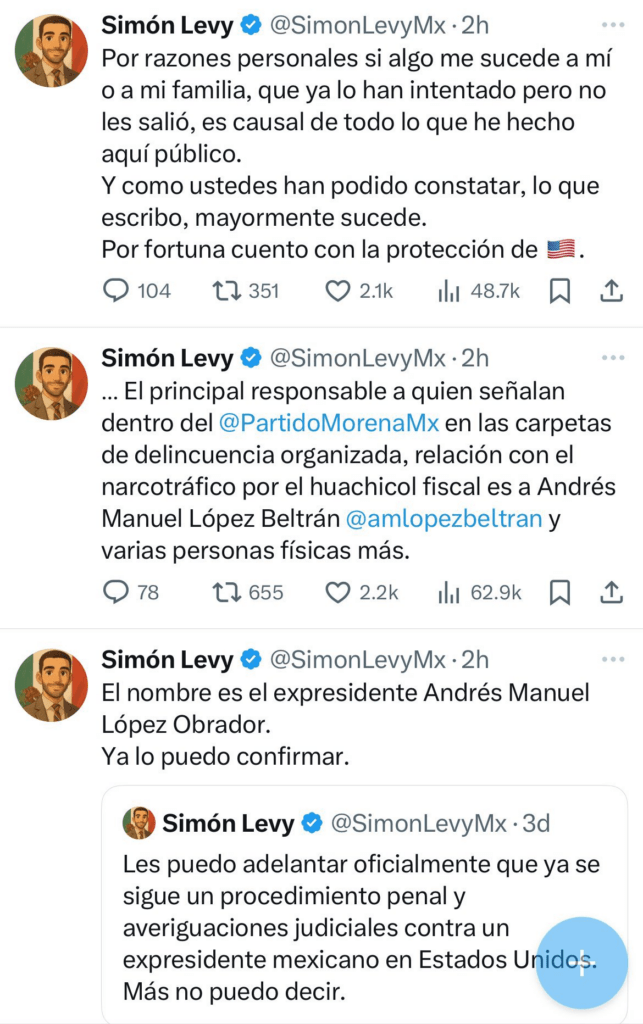Screen dimensions: 643x1024
Task: Repost the tweet with 655 retweets
Action: (x=226, y=593)
